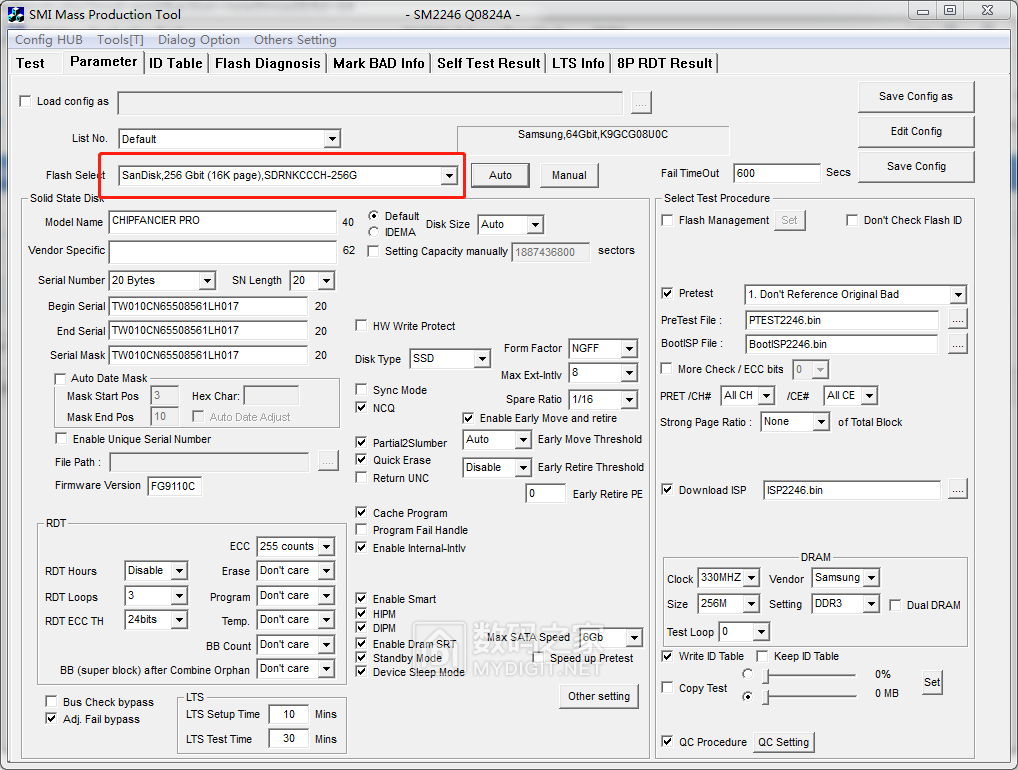Toggle the Quick Erase checkbox
1018x770 pixels.
tap(362, 460)
